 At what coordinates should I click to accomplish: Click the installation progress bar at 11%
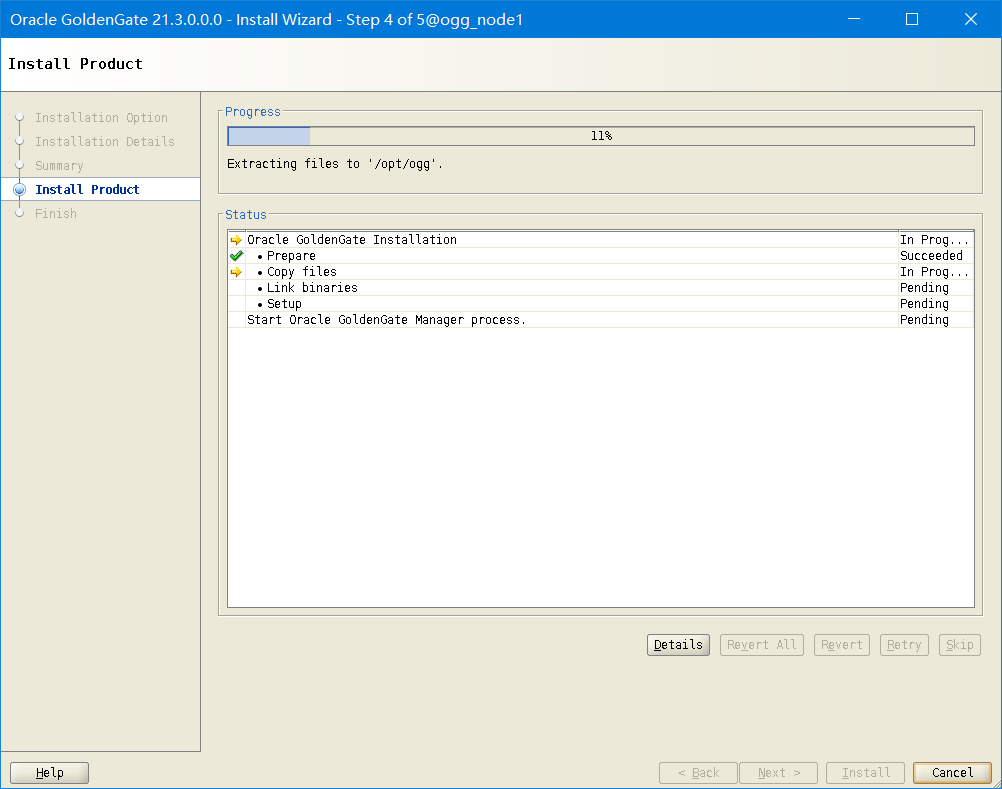tap(600, 136)
